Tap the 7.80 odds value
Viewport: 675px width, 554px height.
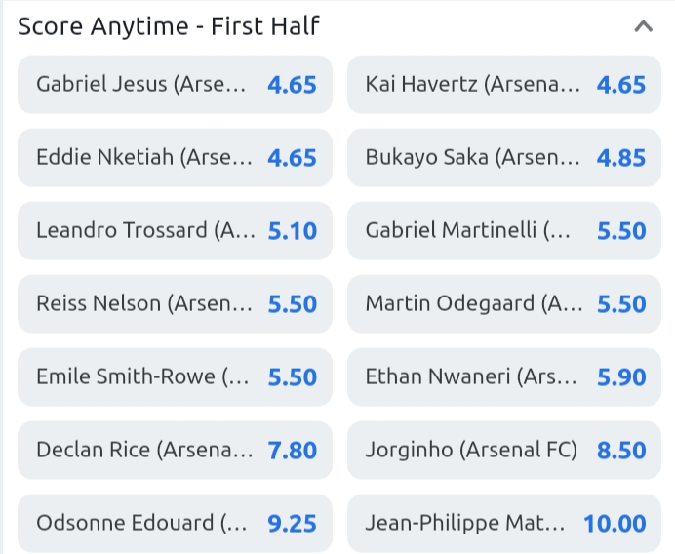tap(292, 450)
